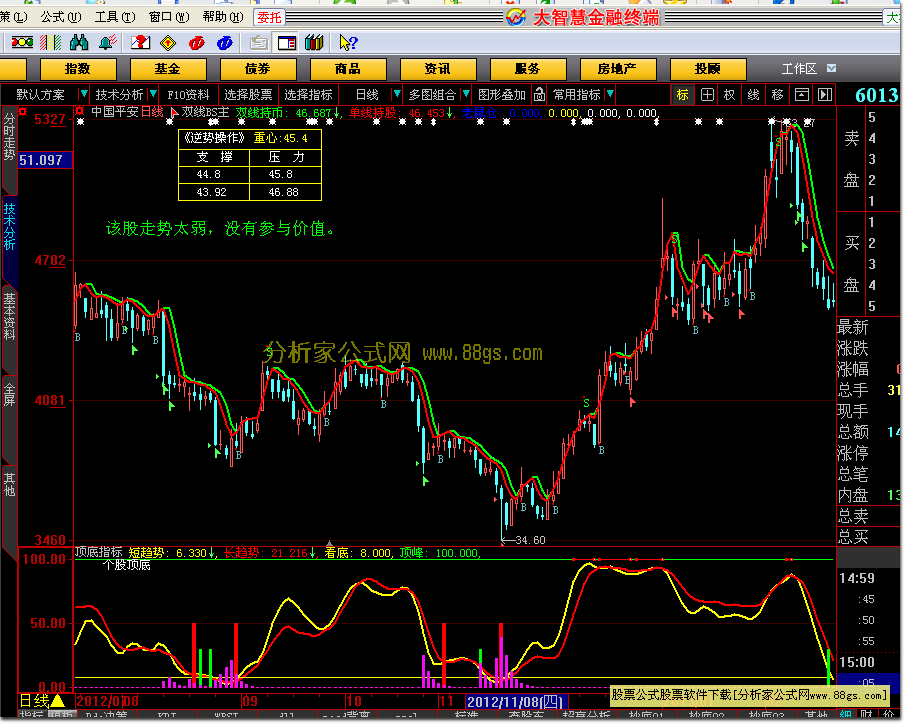
Task: Click the 大智慧 logo icon in title
Action: [516, 17]
